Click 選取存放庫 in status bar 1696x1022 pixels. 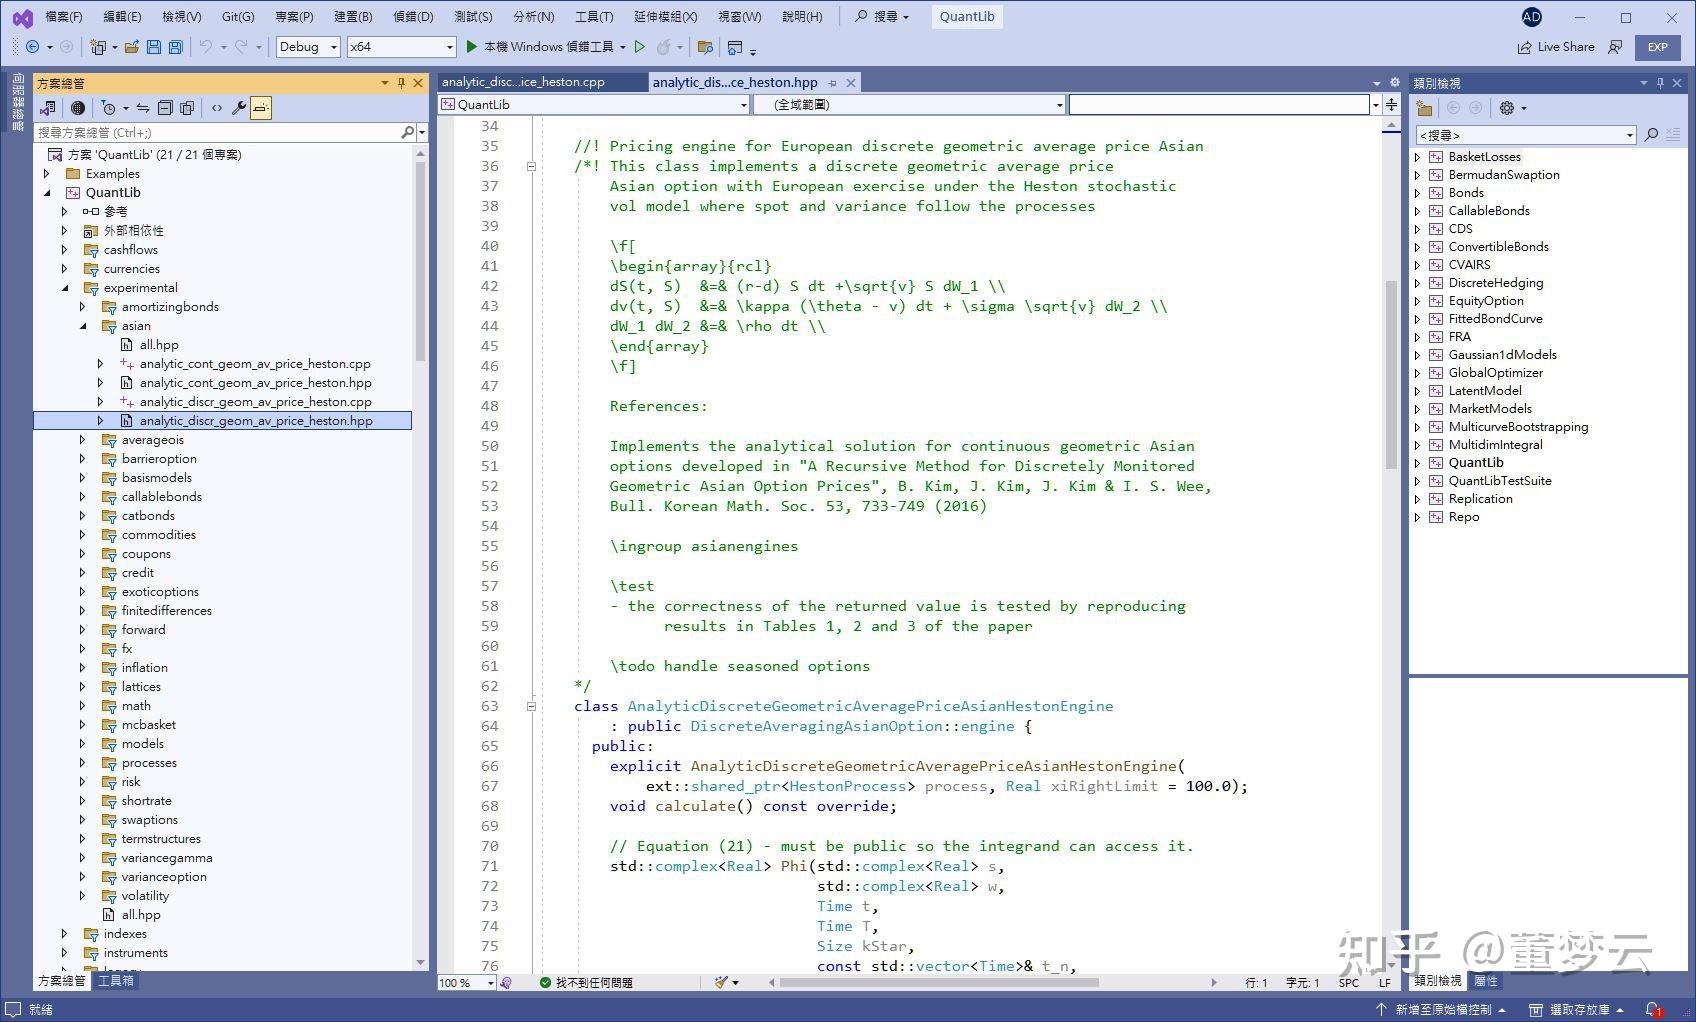click(x=1576, y=1010)
